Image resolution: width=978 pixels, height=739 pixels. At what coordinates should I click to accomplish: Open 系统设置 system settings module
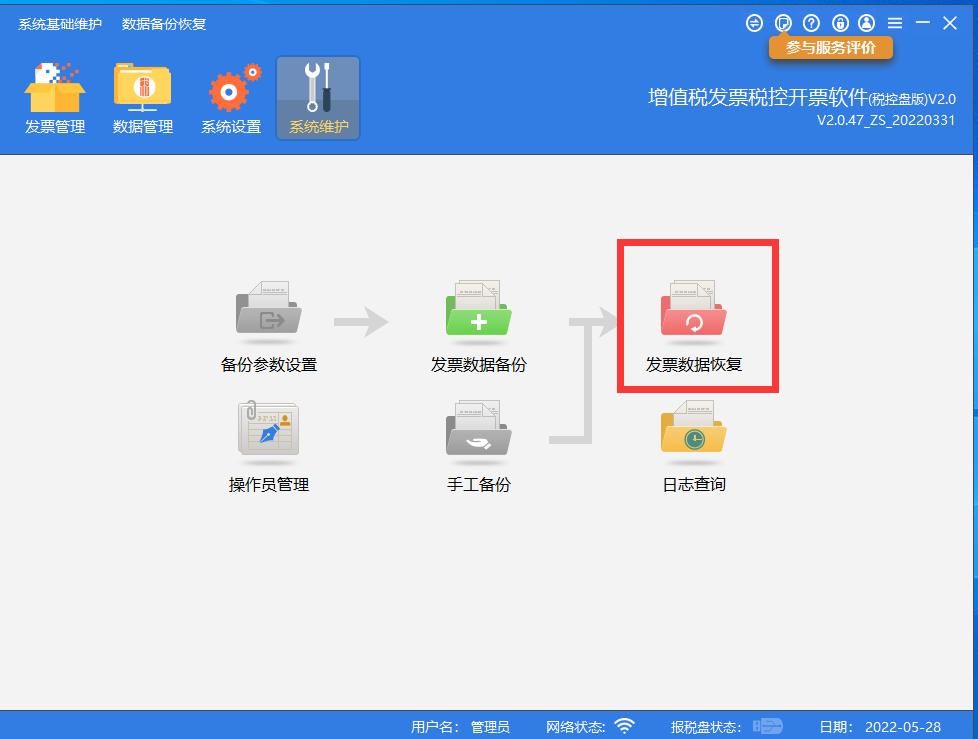[x=230, y=97]
